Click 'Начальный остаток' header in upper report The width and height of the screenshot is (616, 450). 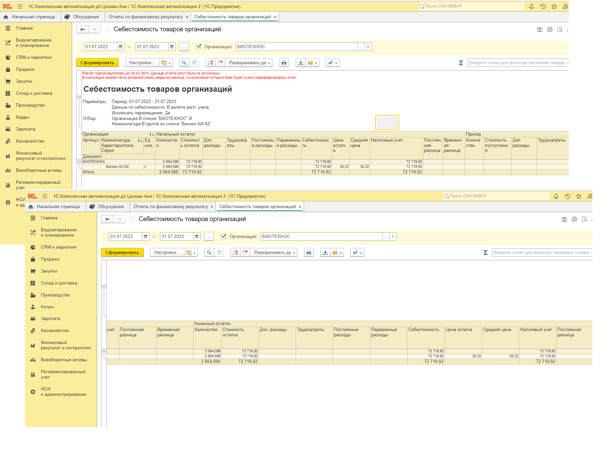coord(175,134)
